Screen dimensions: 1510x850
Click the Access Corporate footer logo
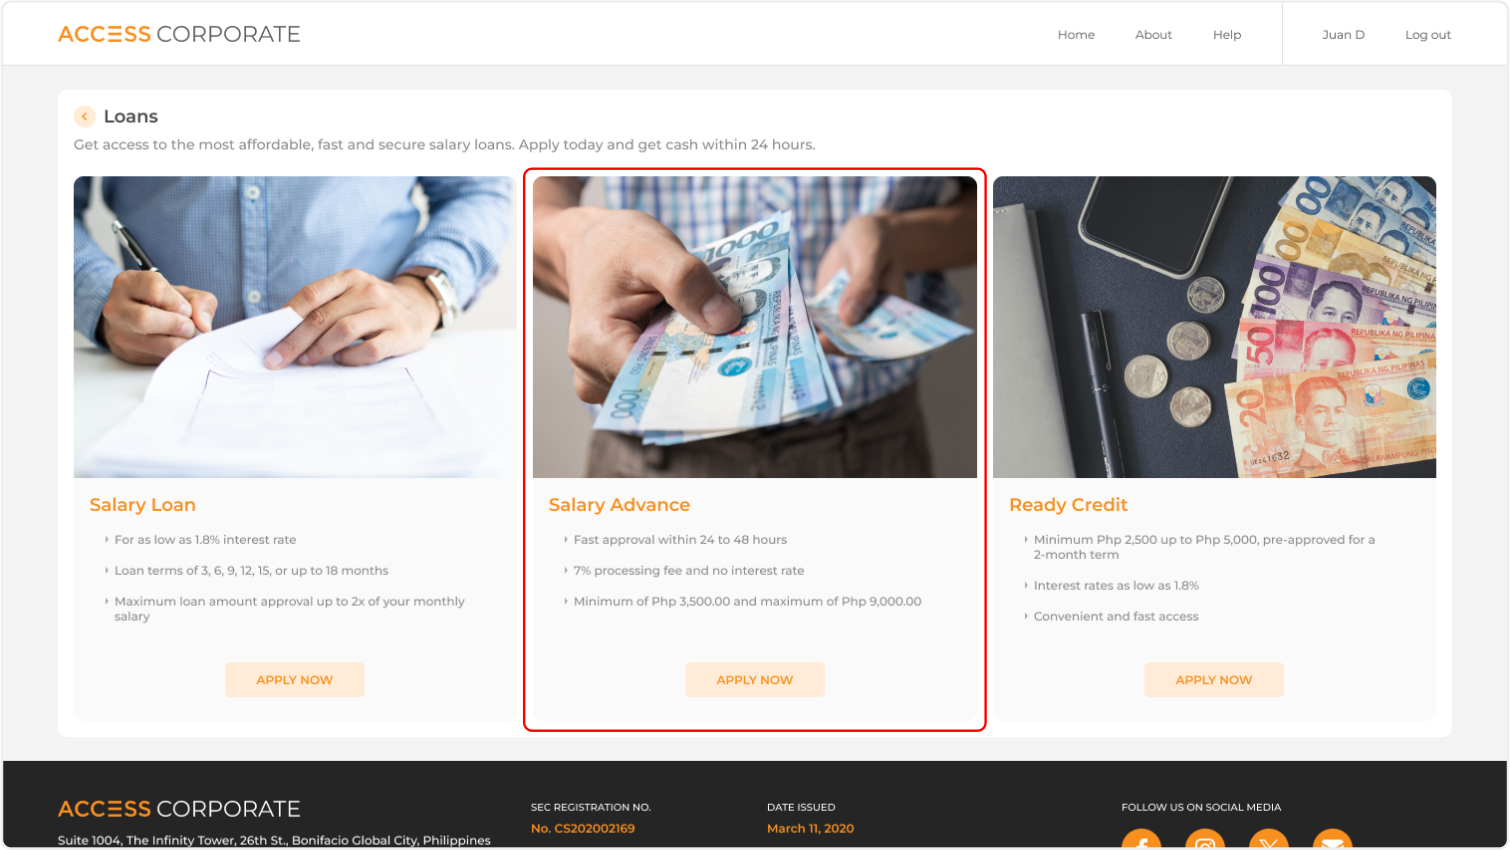tap(179, 809)
